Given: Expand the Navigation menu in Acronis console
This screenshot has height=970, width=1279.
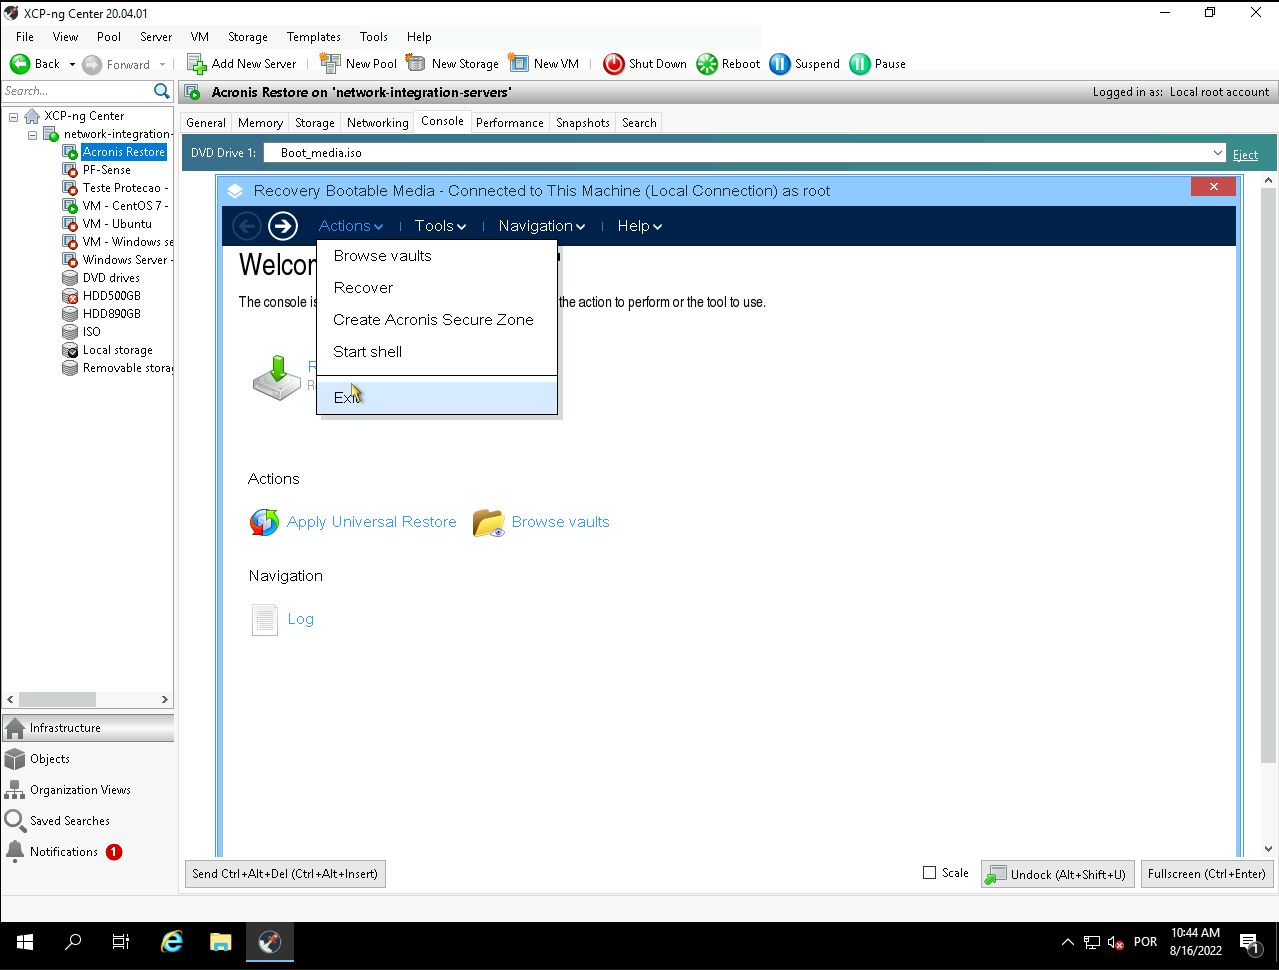Looking at the screenshot, I should (x=542, y=226).
